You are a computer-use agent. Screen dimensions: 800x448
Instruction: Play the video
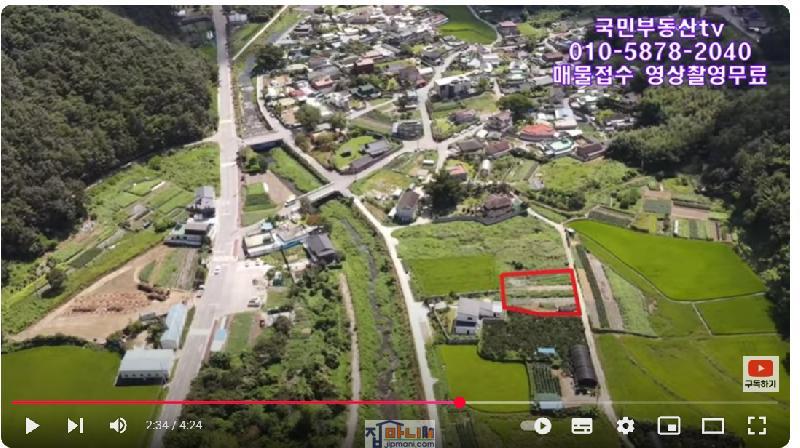coord(32,426)
